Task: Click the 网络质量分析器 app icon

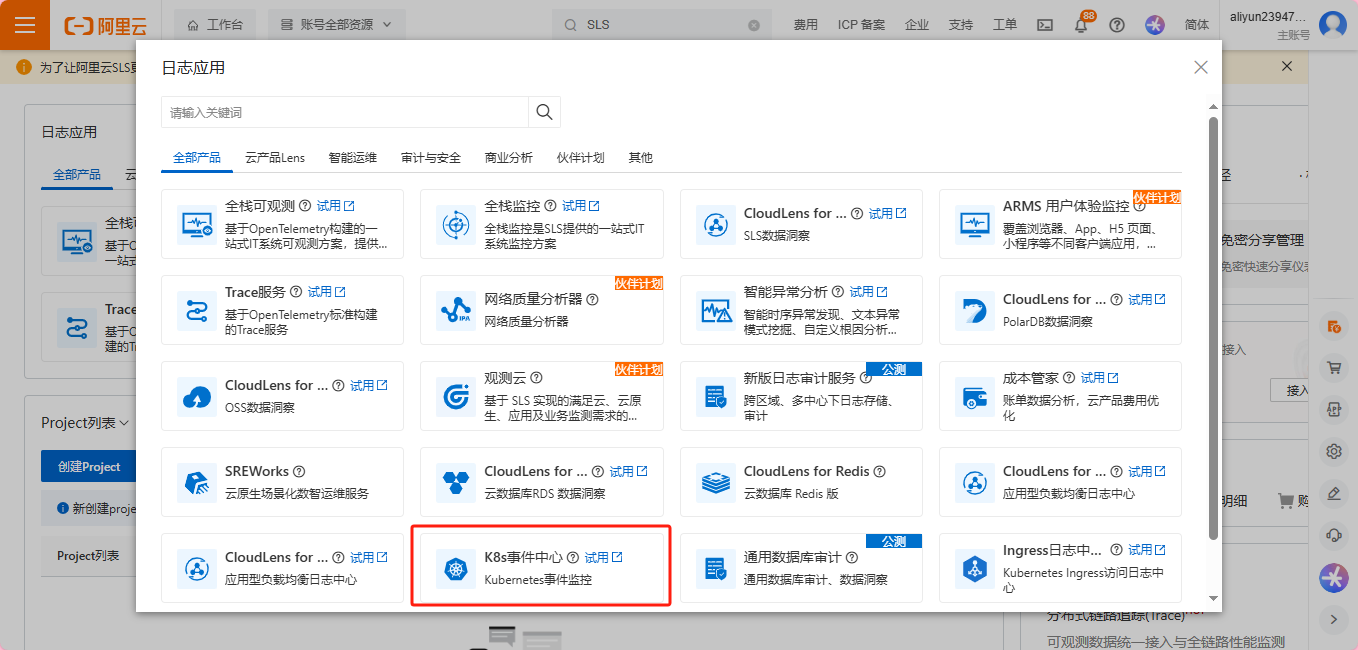Action: 456,310
